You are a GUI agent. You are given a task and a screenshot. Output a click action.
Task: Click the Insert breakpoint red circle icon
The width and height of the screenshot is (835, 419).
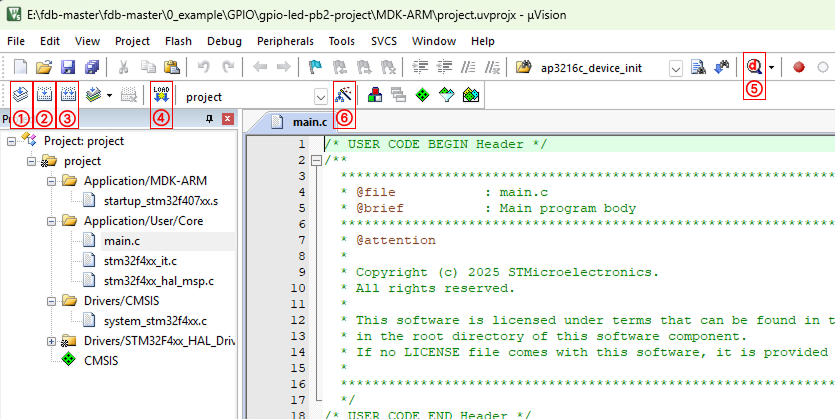point(799,67)
